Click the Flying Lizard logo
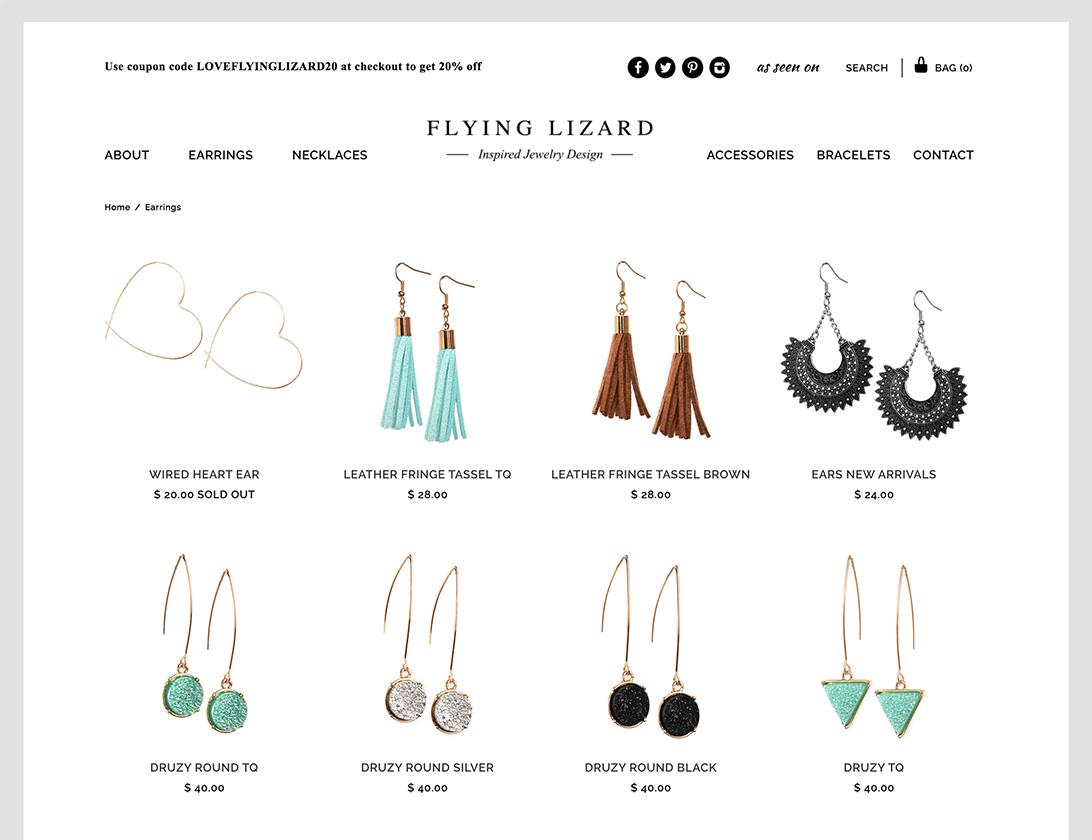The height and width of the screenshot is (840, 1092). click(540, 140)
